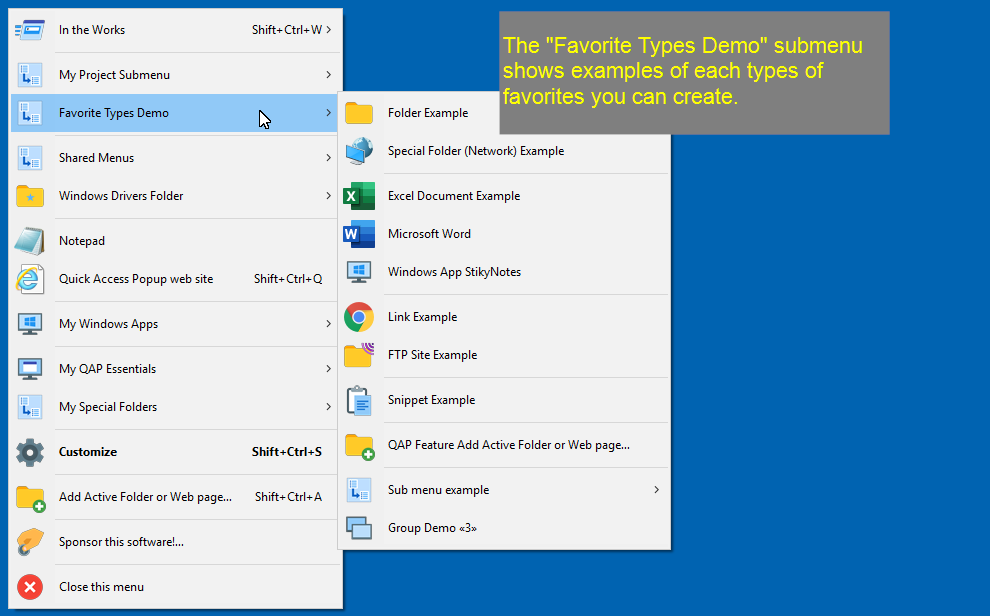Choose the Windows Drivers Folder entry

[x=175, y=196]
